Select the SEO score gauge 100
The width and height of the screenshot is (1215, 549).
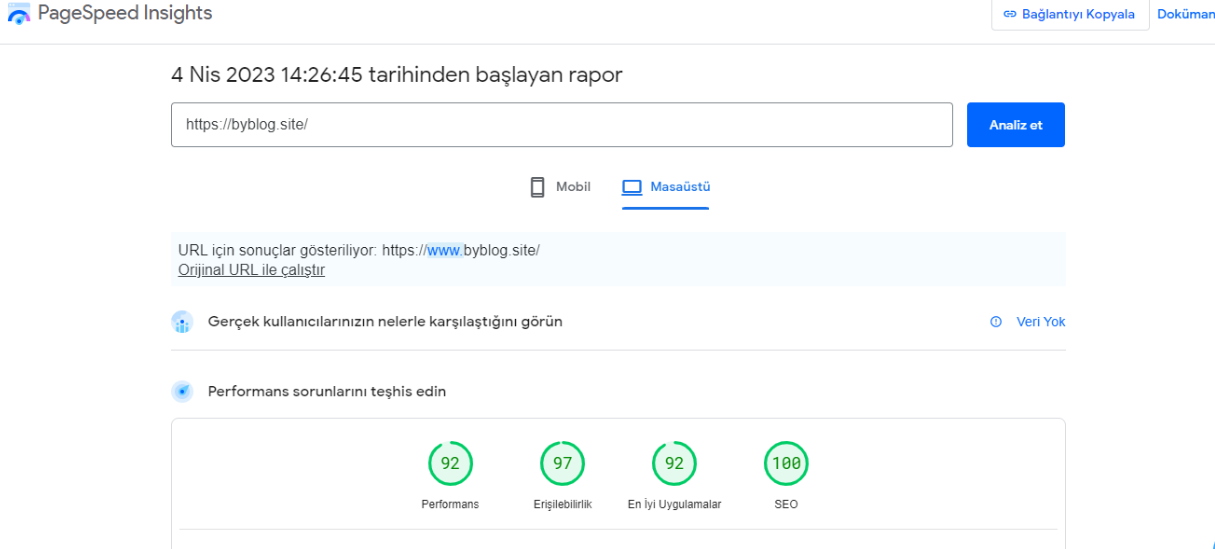pyautogui.click(x=787, y=464)
